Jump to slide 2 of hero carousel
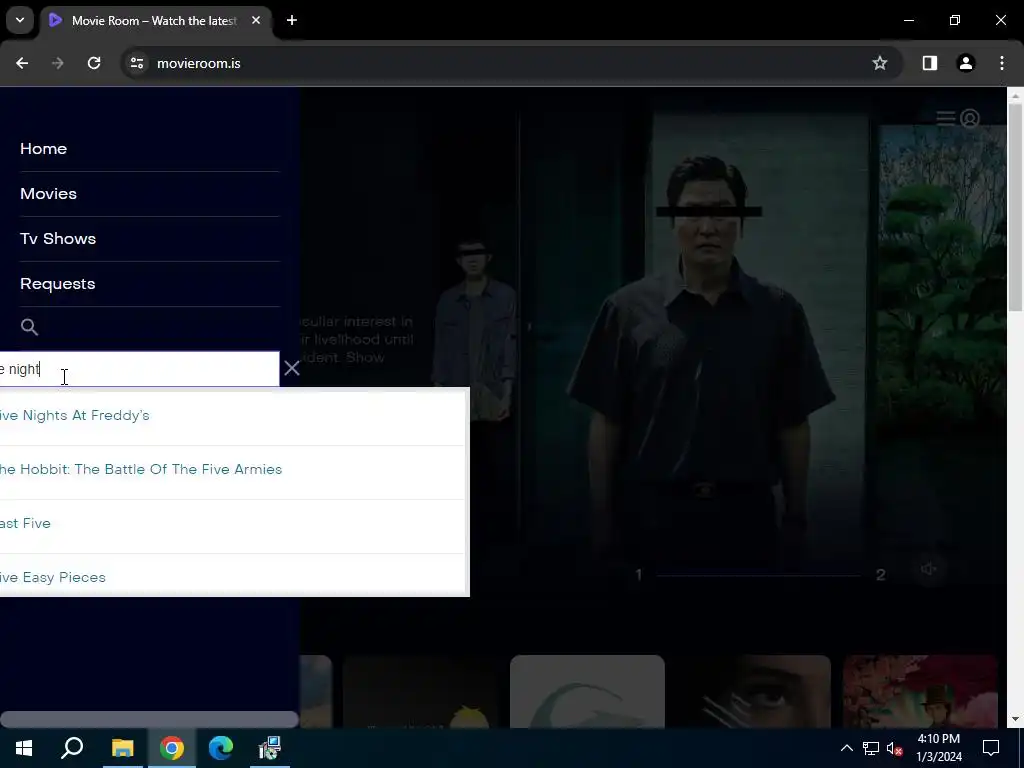 tap(880, 575)
